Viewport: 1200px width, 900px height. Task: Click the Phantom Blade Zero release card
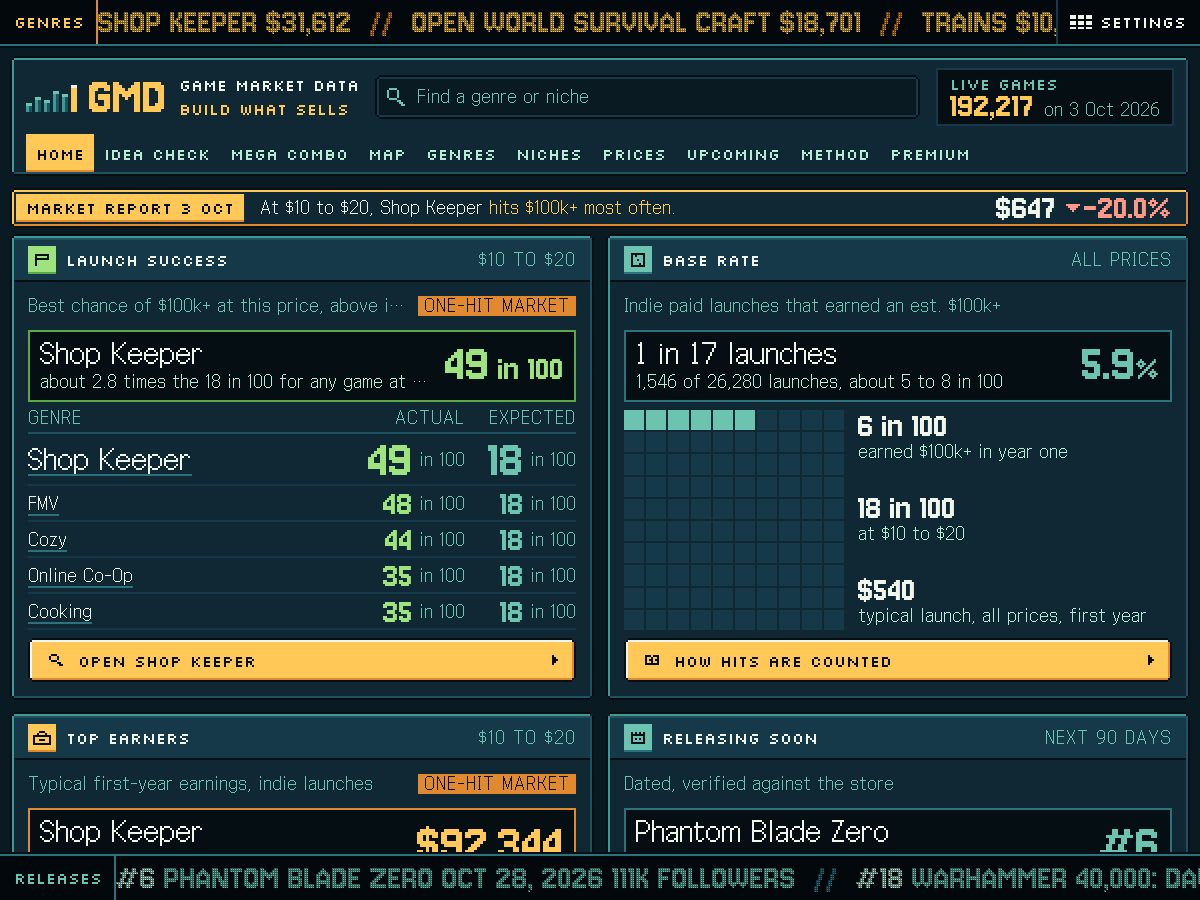tap(898, 832)
